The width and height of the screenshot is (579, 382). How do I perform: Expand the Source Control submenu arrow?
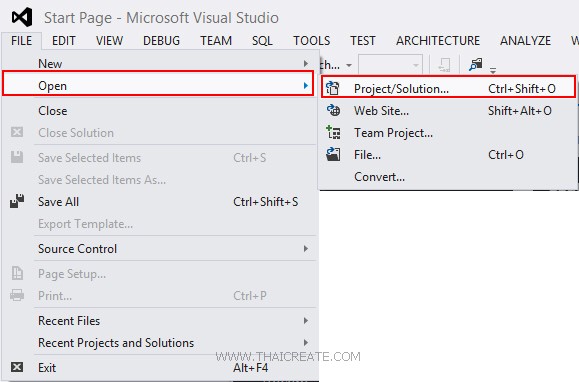click(305, 248)
